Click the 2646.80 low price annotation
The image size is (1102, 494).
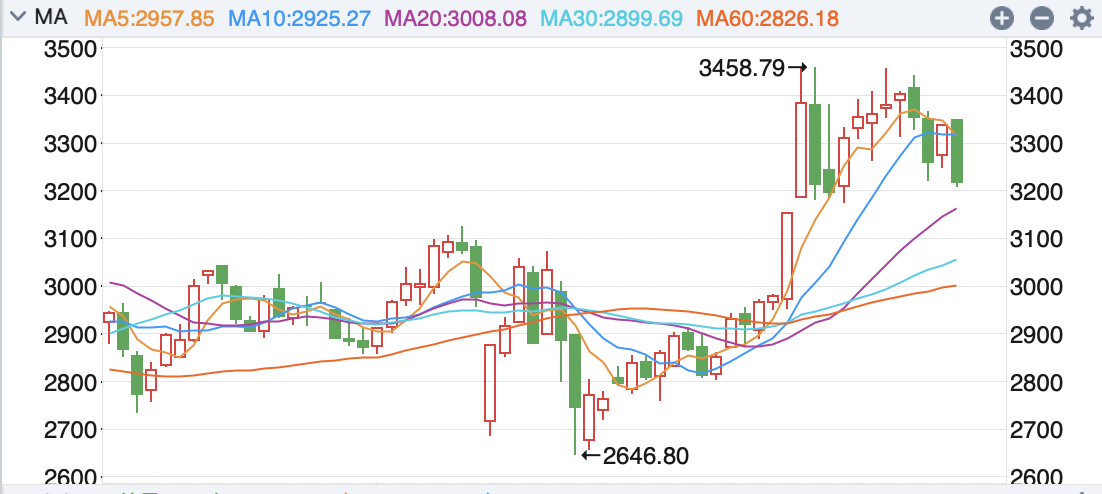(x=645, y=456)
